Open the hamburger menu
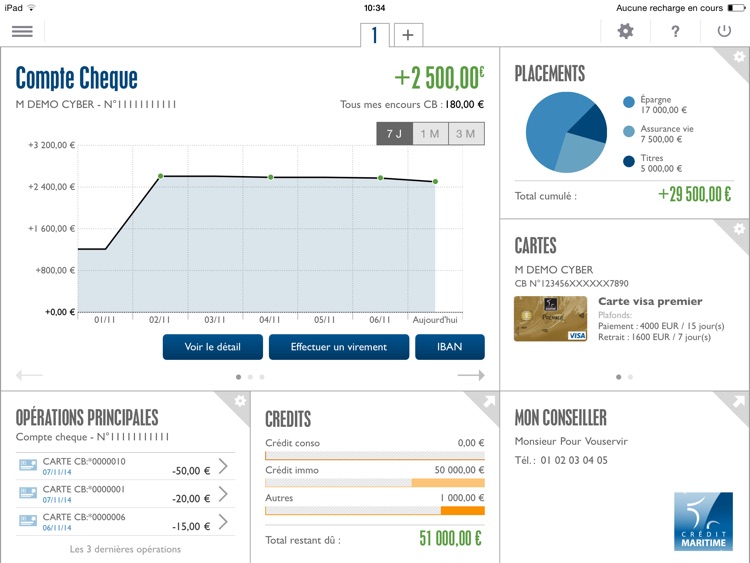Image resolution: width=750 pixels, height=563 pixels. 22,32
